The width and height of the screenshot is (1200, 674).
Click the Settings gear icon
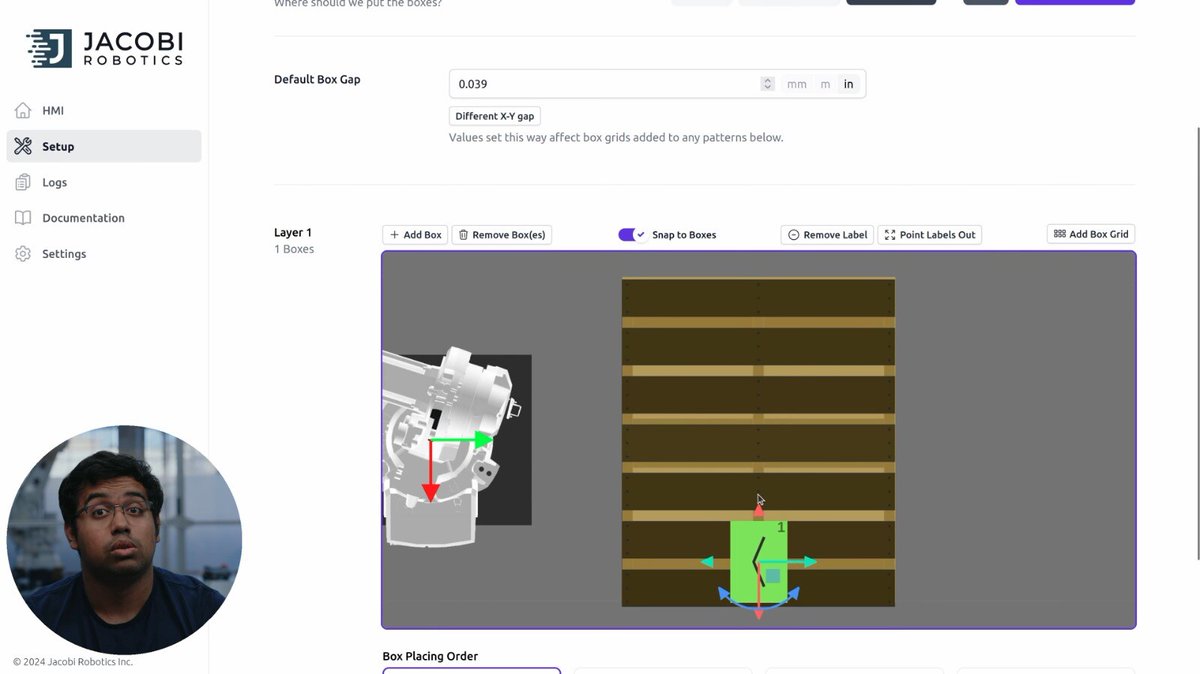[x=23, y=254]
